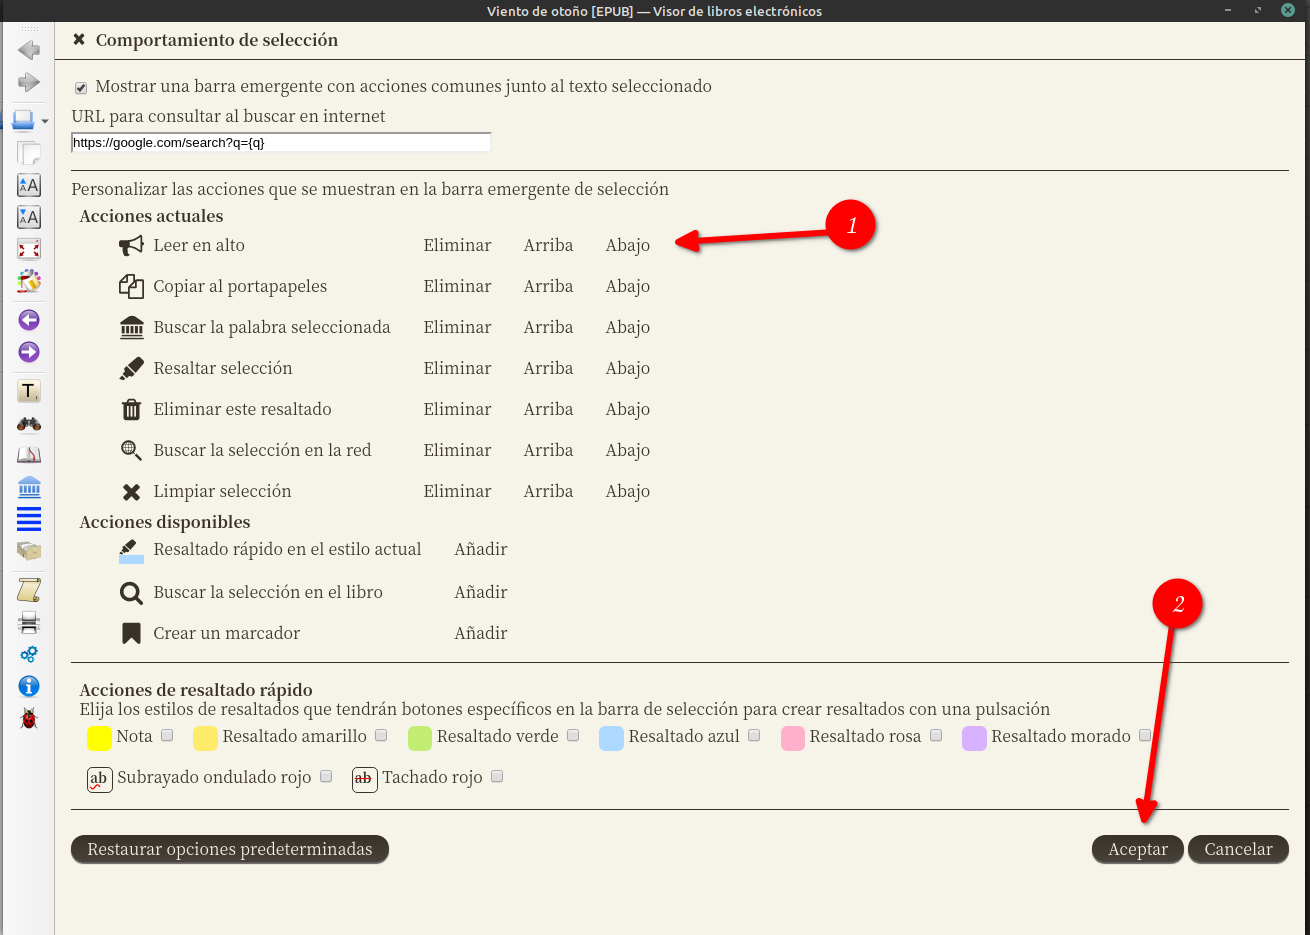Move Buscar la palabra seleccionada up with Arriba
The image size is (1310, 935).
[549, 327]
